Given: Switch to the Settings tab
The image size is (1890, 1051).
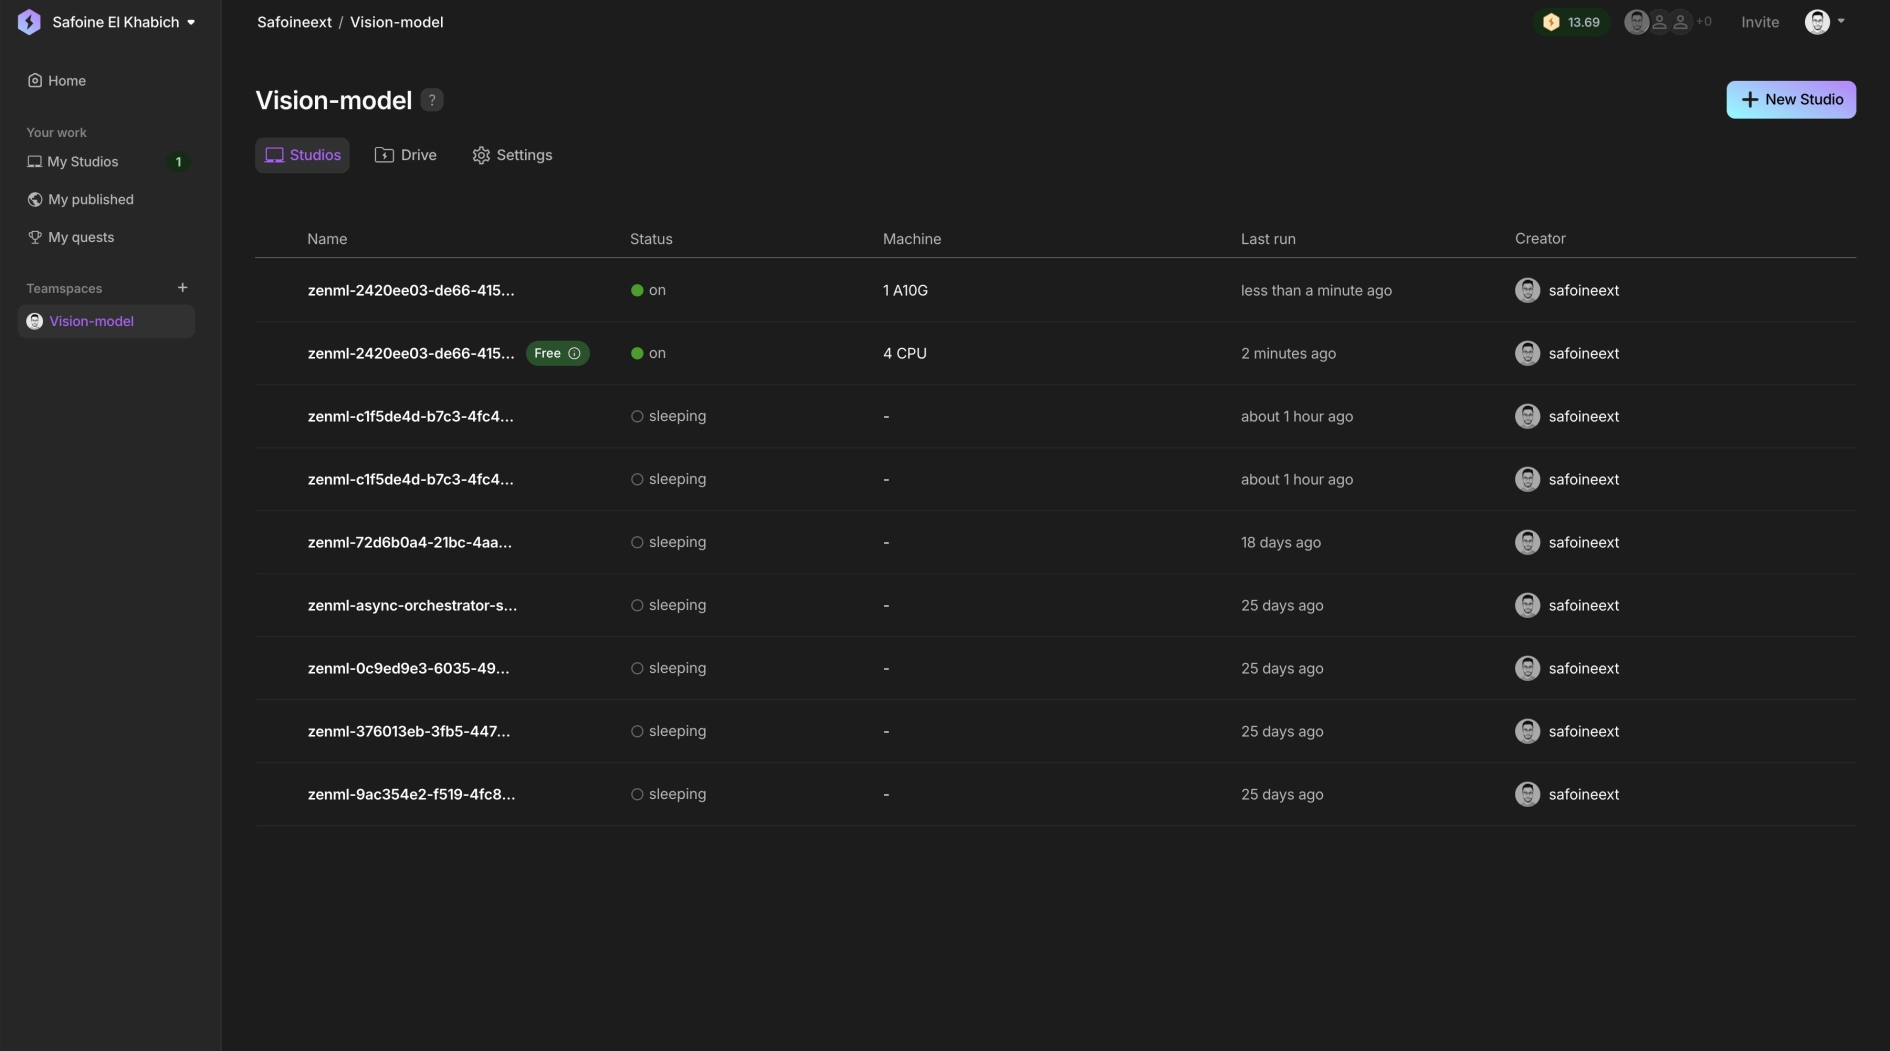Looking at the screenshot, I should point(512,155).
